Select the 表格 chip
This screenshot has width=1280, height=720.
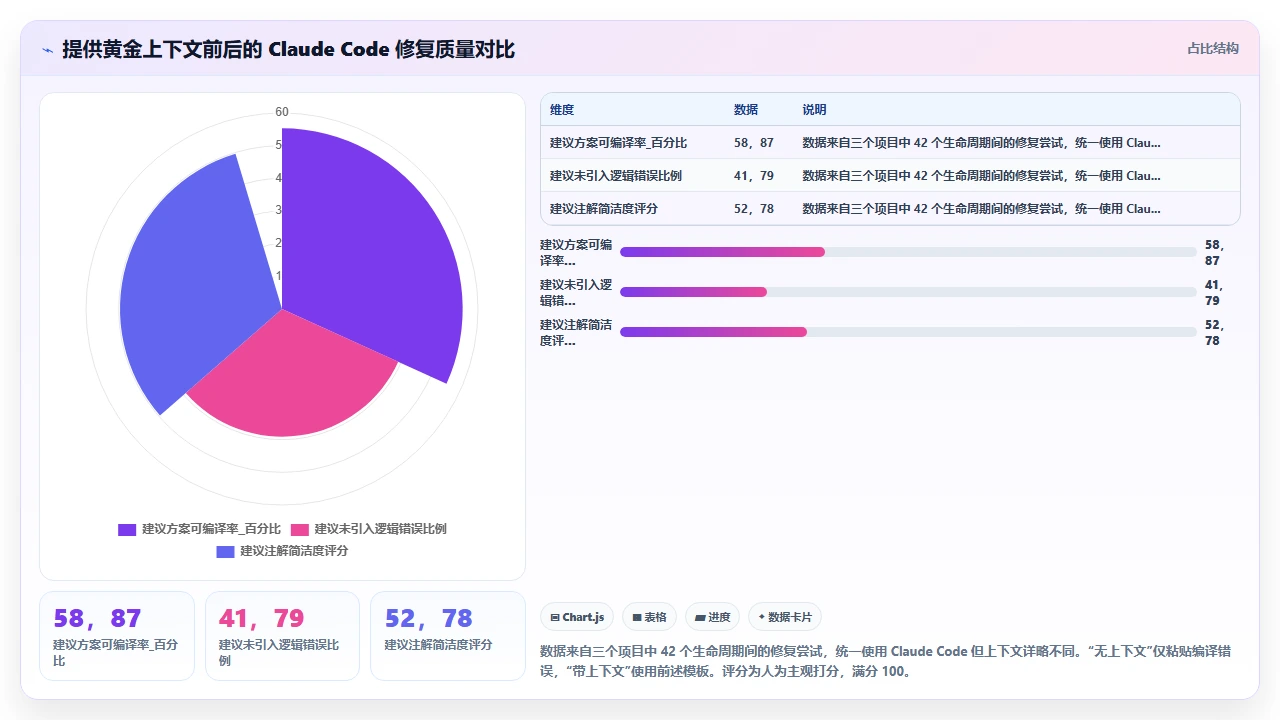650,617
